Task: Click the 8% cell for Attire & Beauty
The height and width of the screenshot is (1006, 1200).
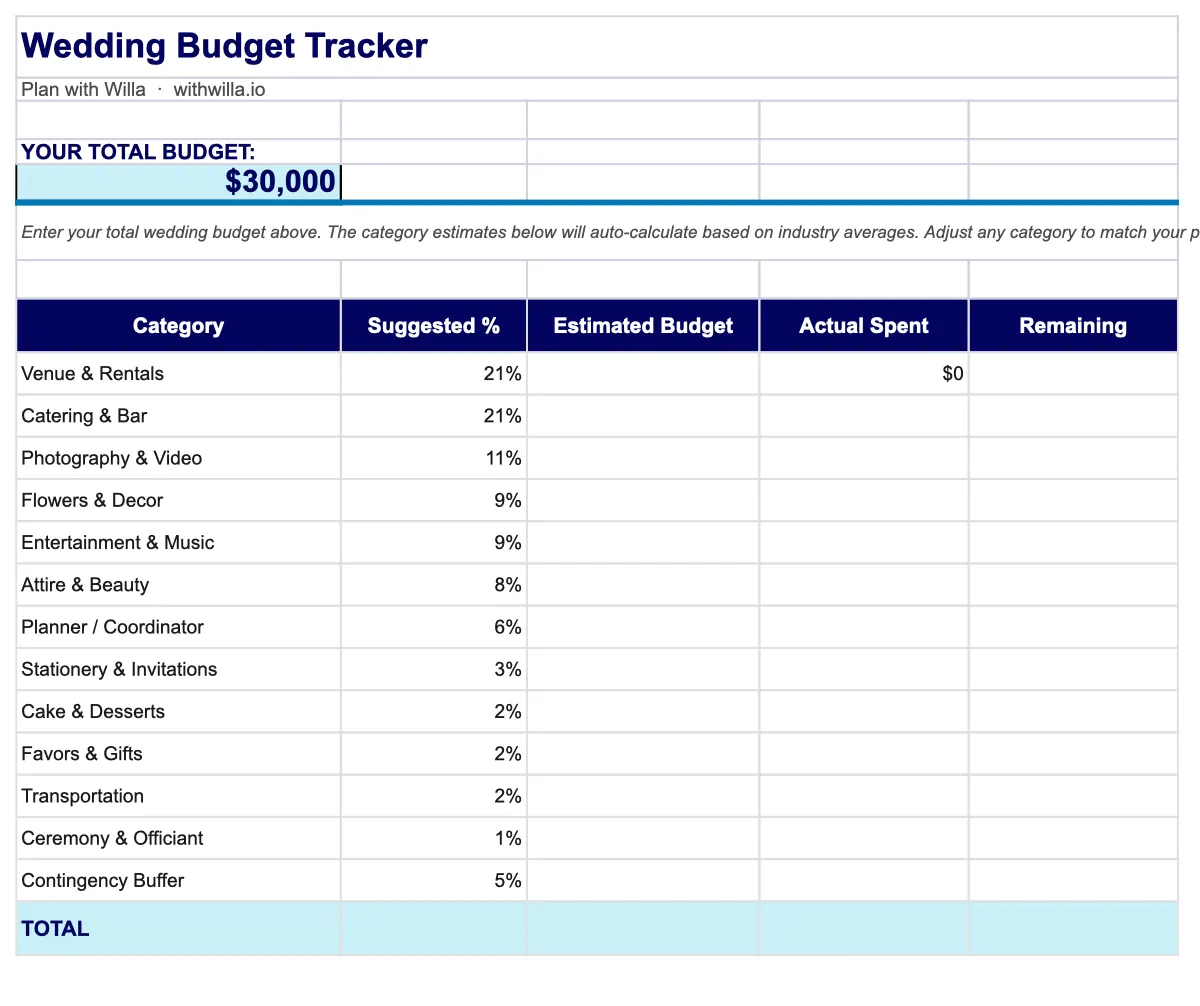Action: point(433,585)
